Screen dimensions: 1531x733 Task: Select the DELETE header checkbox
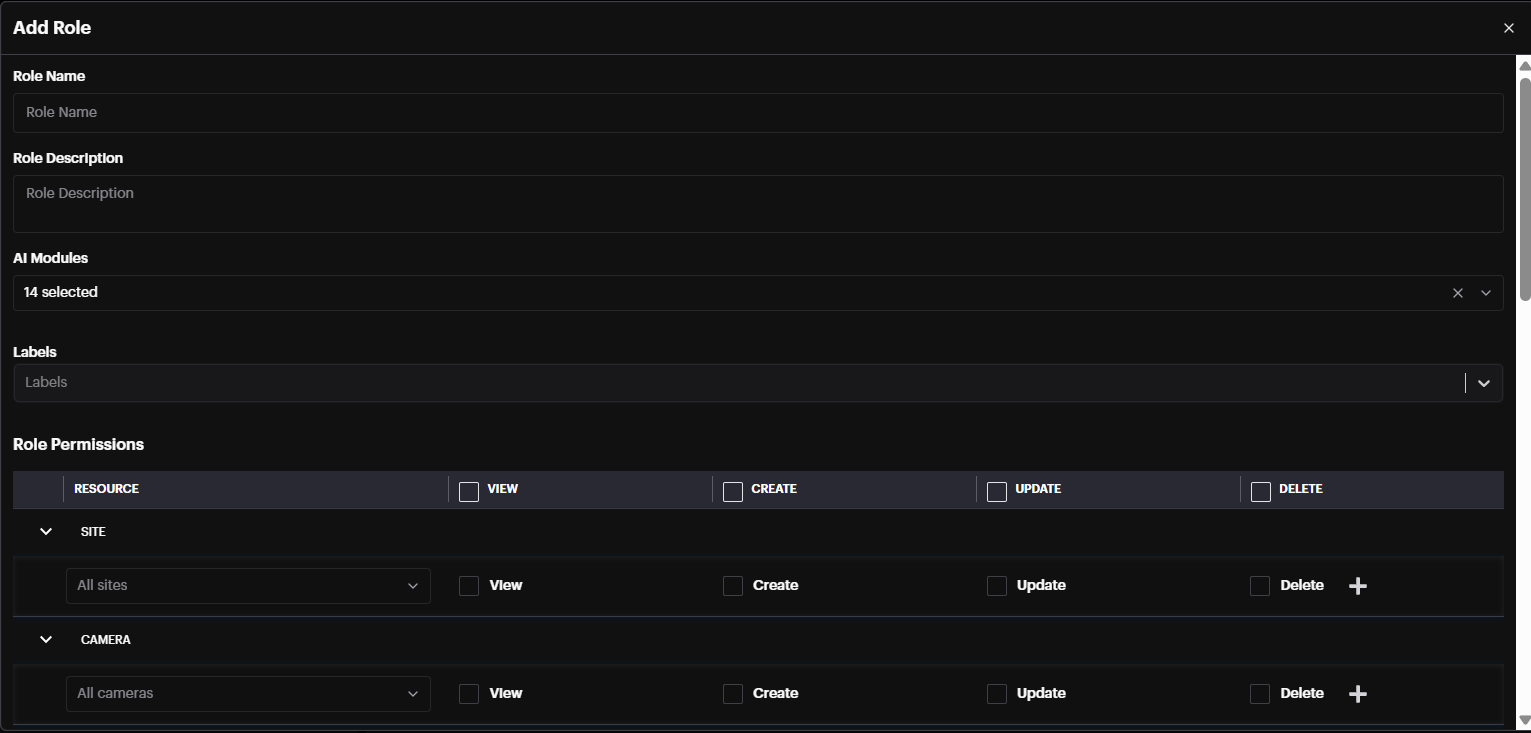[x=1260, y=491]
